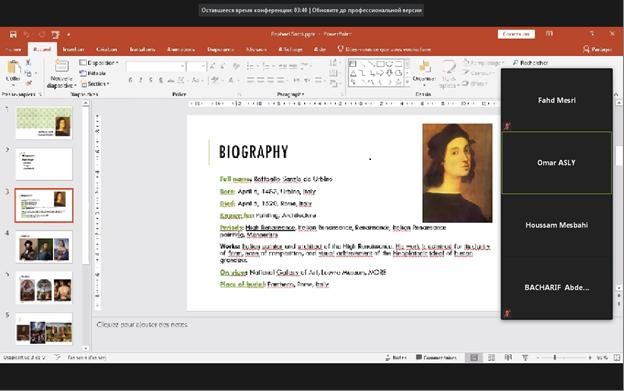
Task: Select slide 6 thumbnail
Action: point(44,329)
